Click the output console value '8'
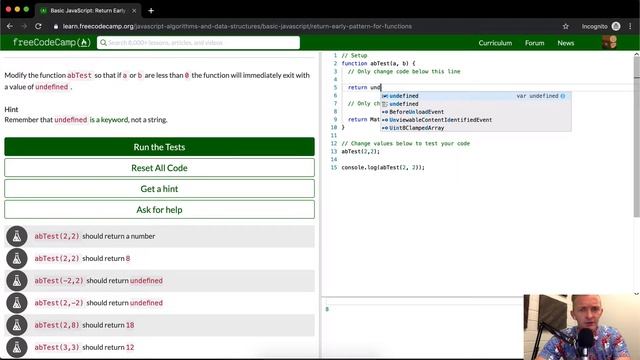This screenshot has height=360, width=640. pos(327,309)
